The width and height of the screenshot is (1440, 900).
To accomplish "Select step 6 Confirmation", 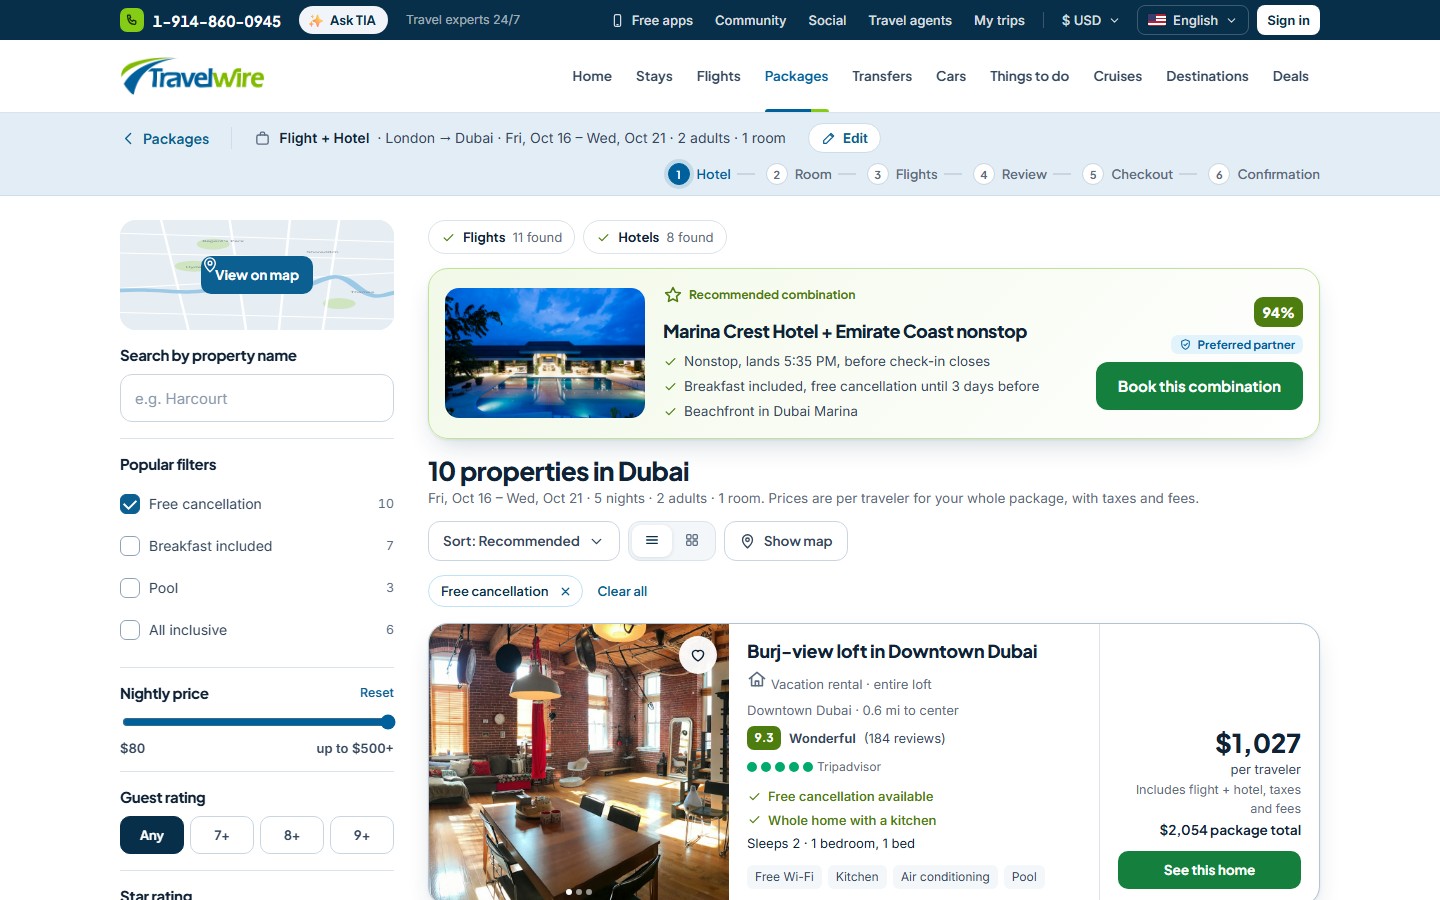I will (x=1264, y=174).
